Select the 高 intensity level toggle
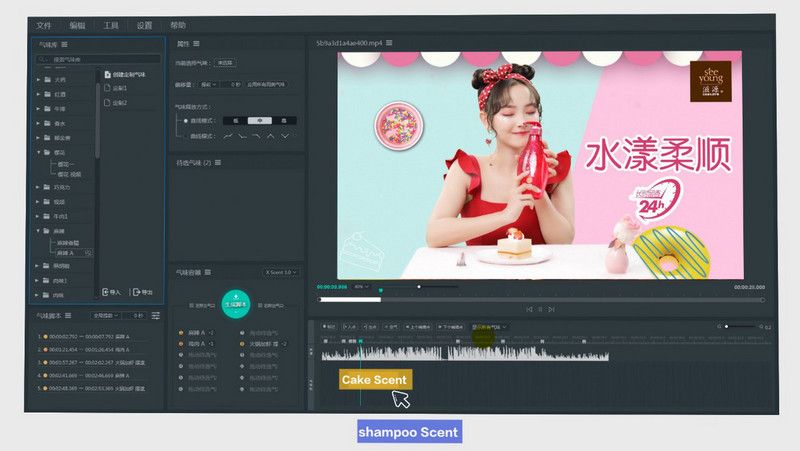This screenshot has width=800, height=451. [283, 120]
